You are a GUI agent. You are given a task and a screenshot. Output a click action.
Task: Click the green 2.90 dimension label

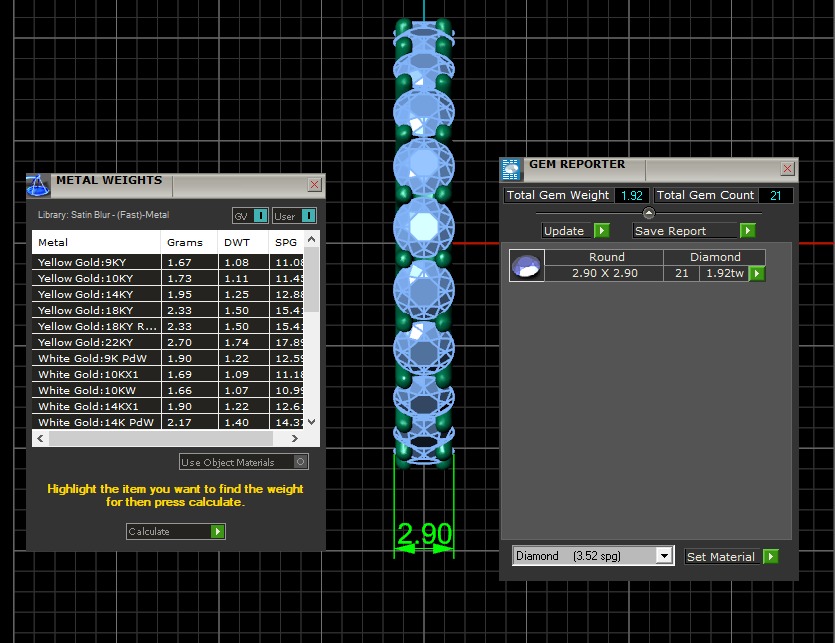pyautogui.click(x=424, y=533)
